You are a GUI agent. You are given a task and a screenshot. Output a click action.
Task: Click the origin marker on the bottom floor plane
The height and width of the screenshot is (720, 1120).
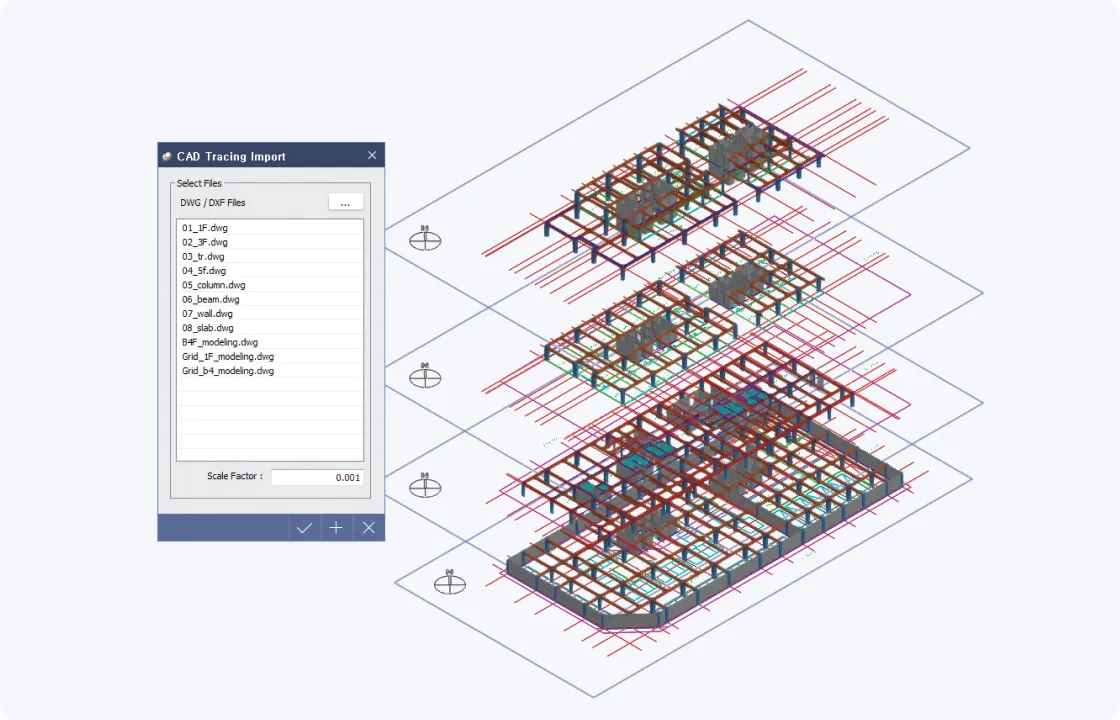(x=450, y=582)
